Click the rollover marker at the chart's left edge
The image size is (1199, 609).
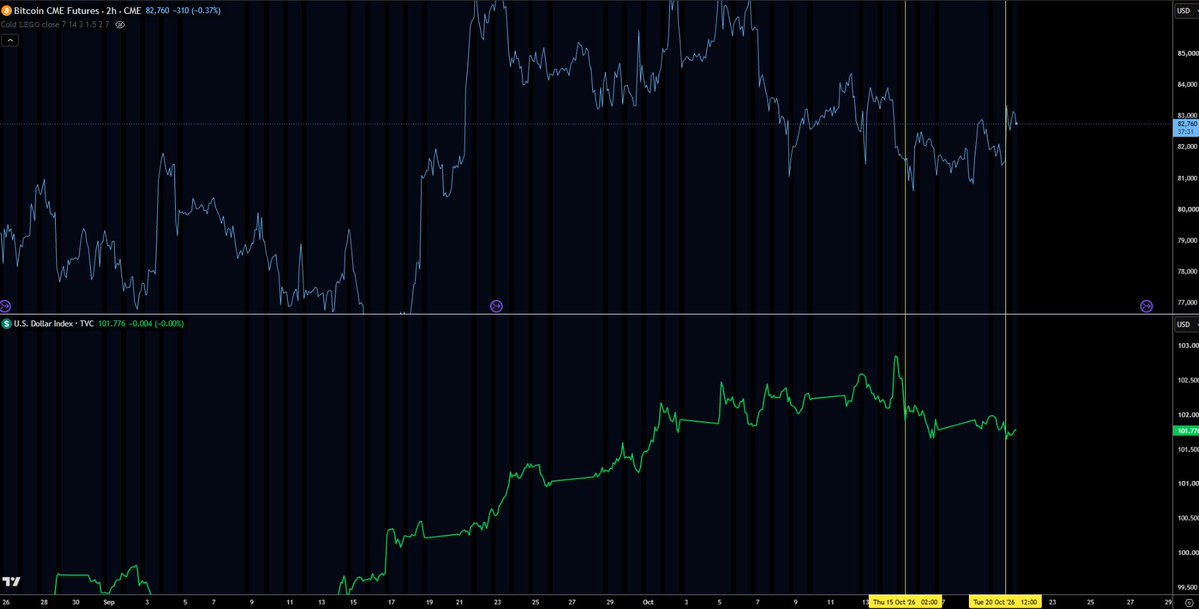click(5, 306)
